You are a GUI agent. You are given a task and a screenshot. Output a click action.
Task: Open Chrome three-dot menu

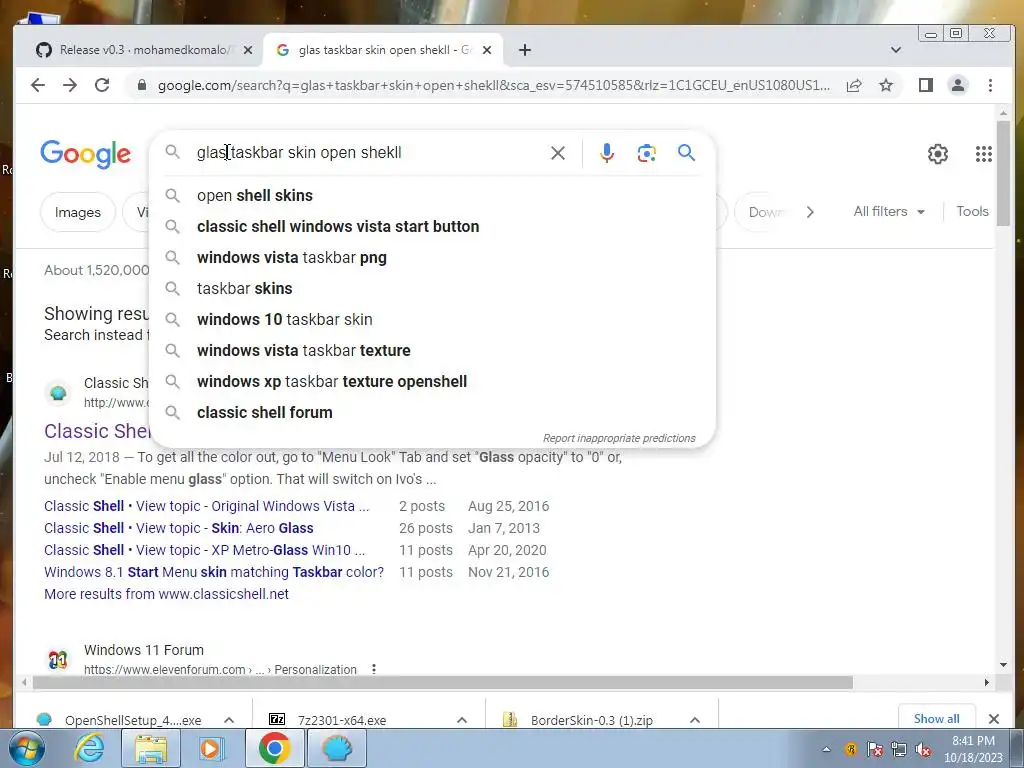pos(990,85)
